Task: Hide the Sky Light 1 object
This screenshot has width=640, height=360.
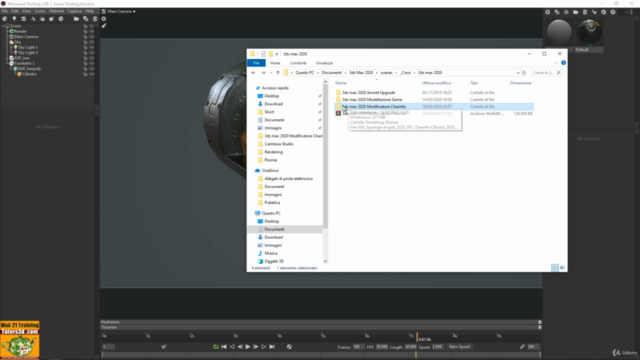Action: 91,47
